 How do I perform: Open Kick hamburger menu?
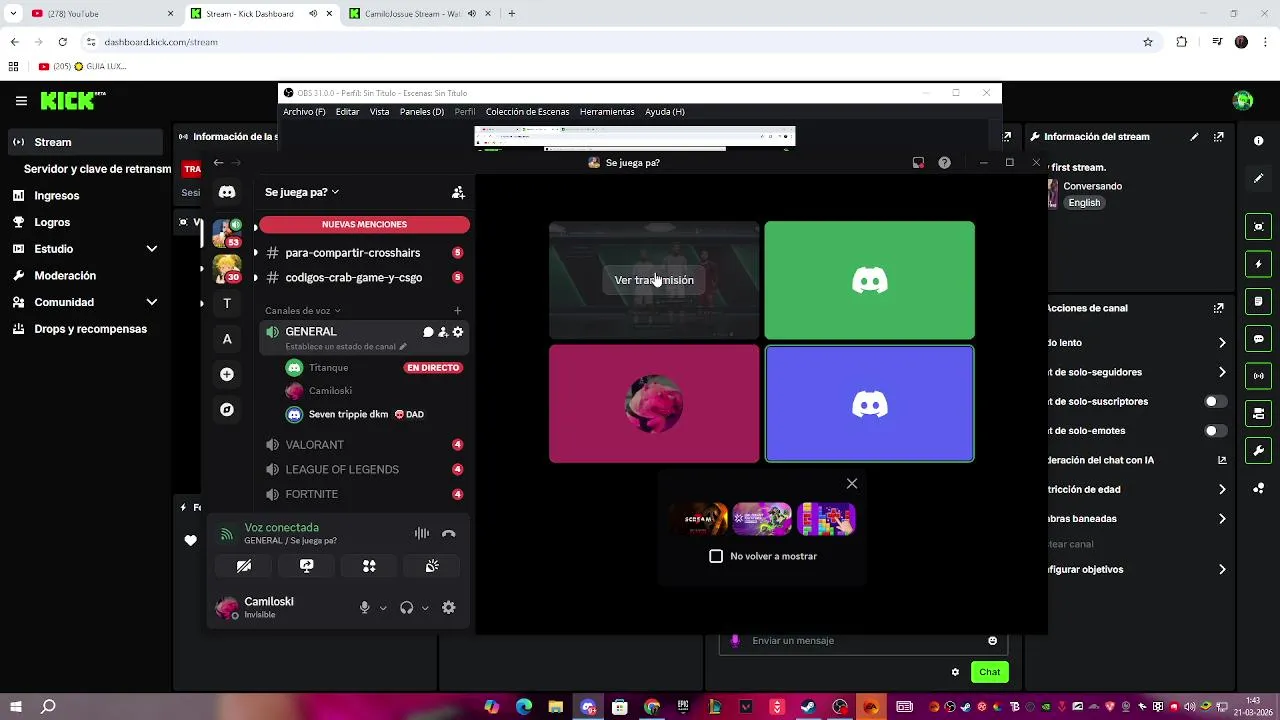pos(21,101)
